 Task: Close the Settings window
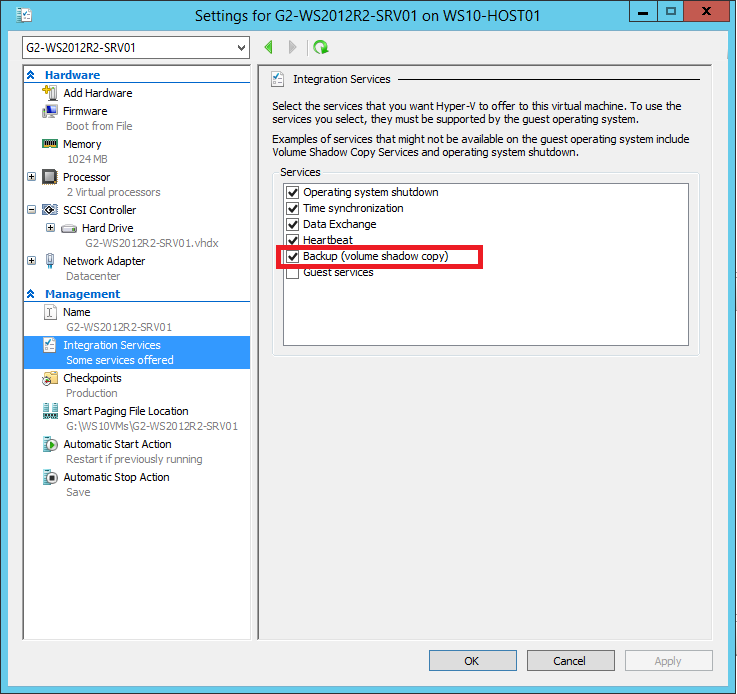coord(706,11)
